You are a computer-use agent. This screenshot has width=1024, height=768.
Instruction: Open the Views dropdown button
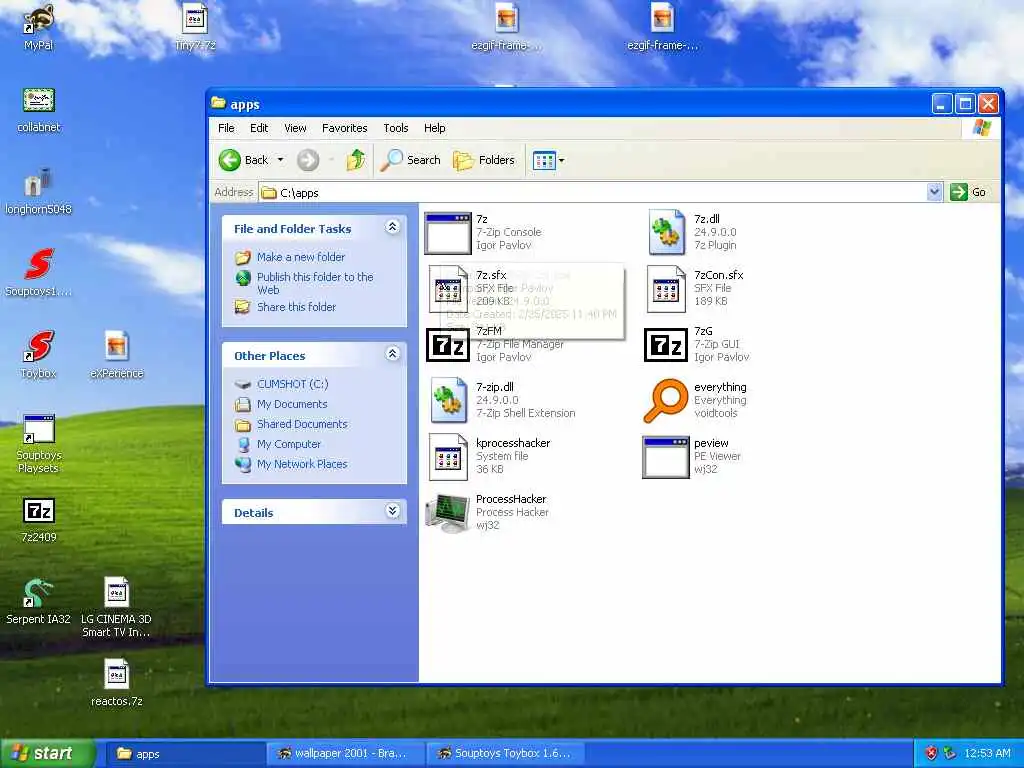point(549,160)
